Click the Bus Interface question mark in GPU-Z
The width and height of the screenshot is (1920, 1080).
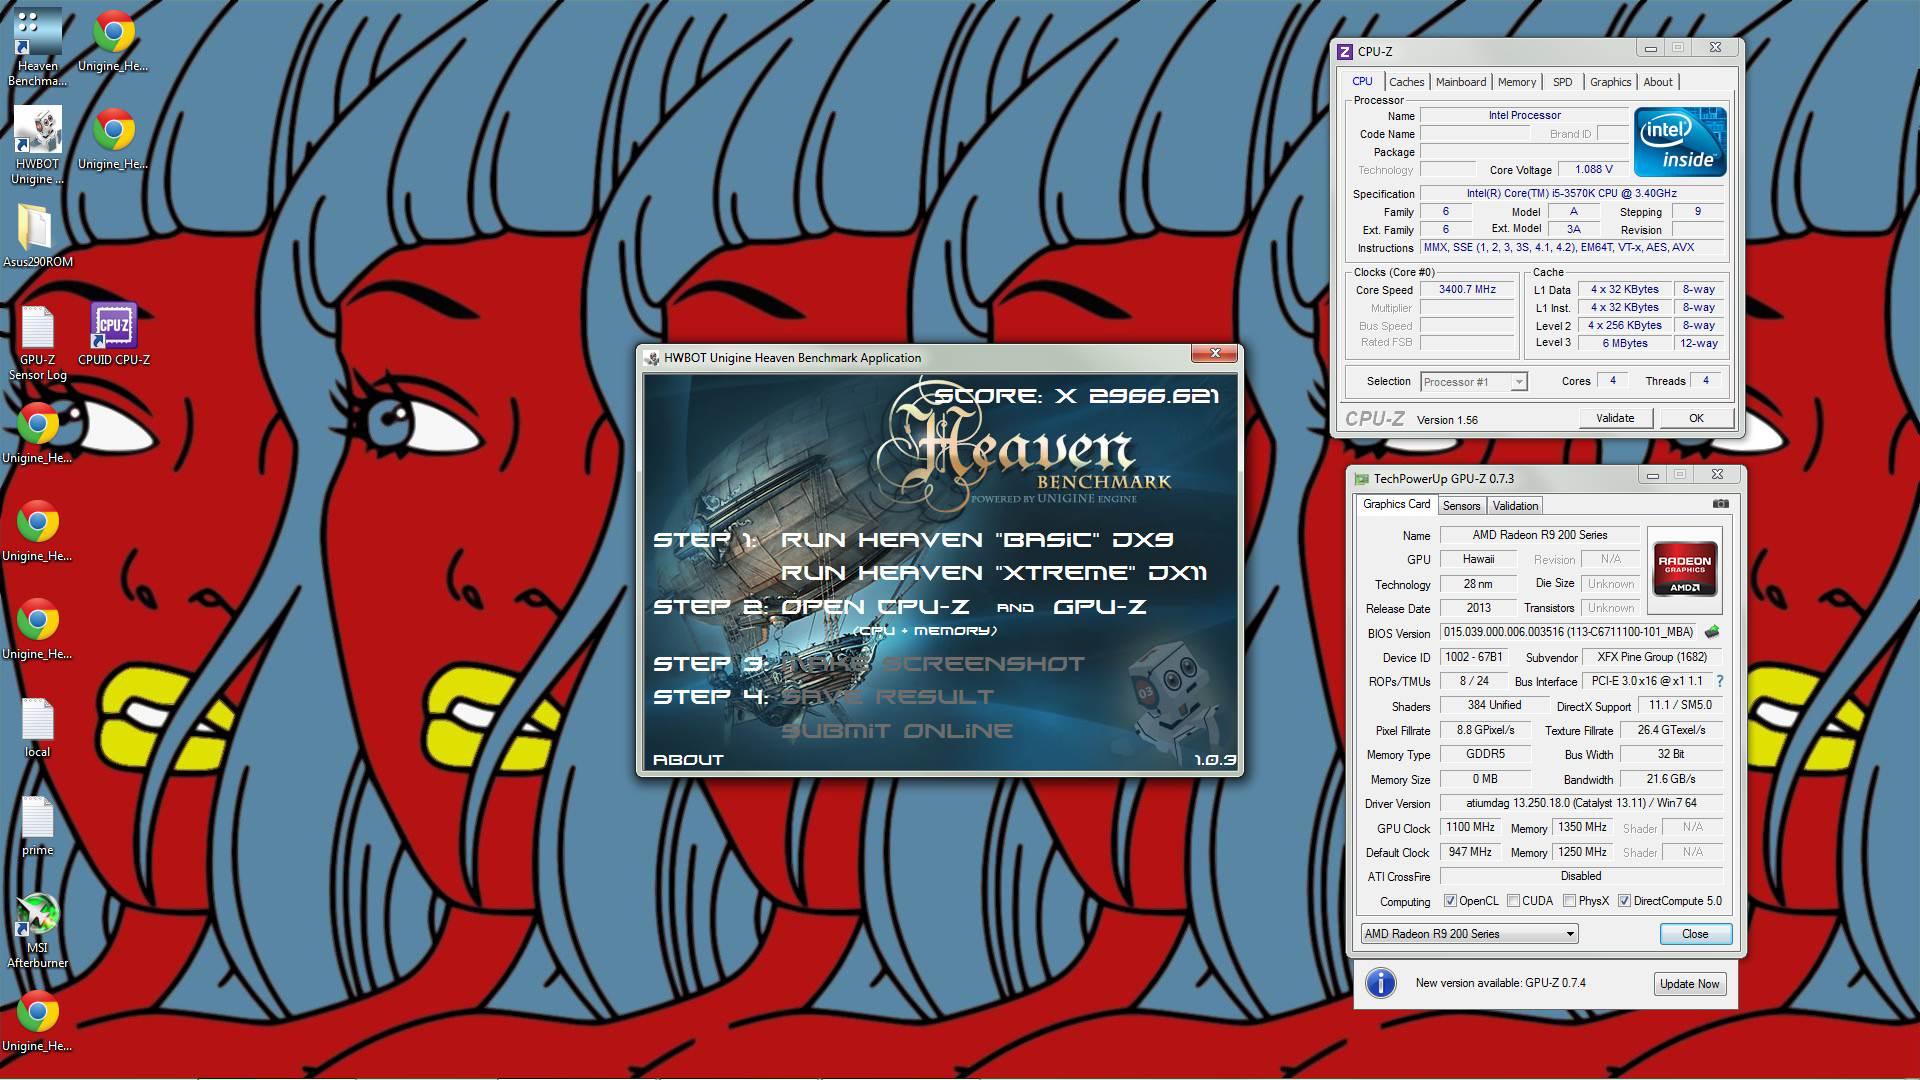point(1720,681)
